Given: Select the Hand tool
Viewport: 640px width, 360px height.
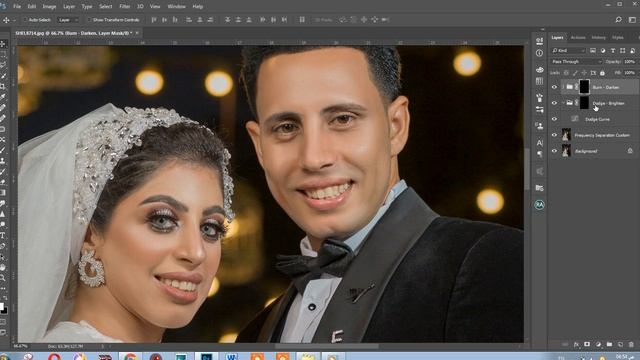Looking at the screenshot, I should pyautogui.click(x=3, y=267).
